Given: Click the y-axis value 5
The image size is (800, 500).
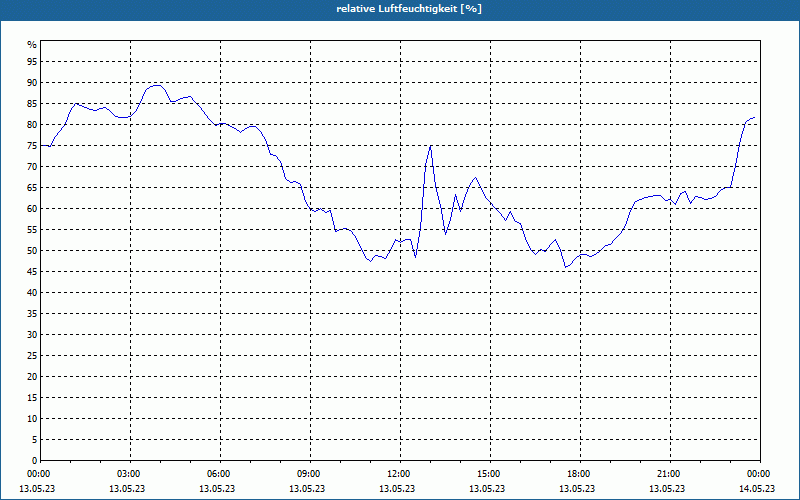Looking at the screenshot, I should click(35, 440).
